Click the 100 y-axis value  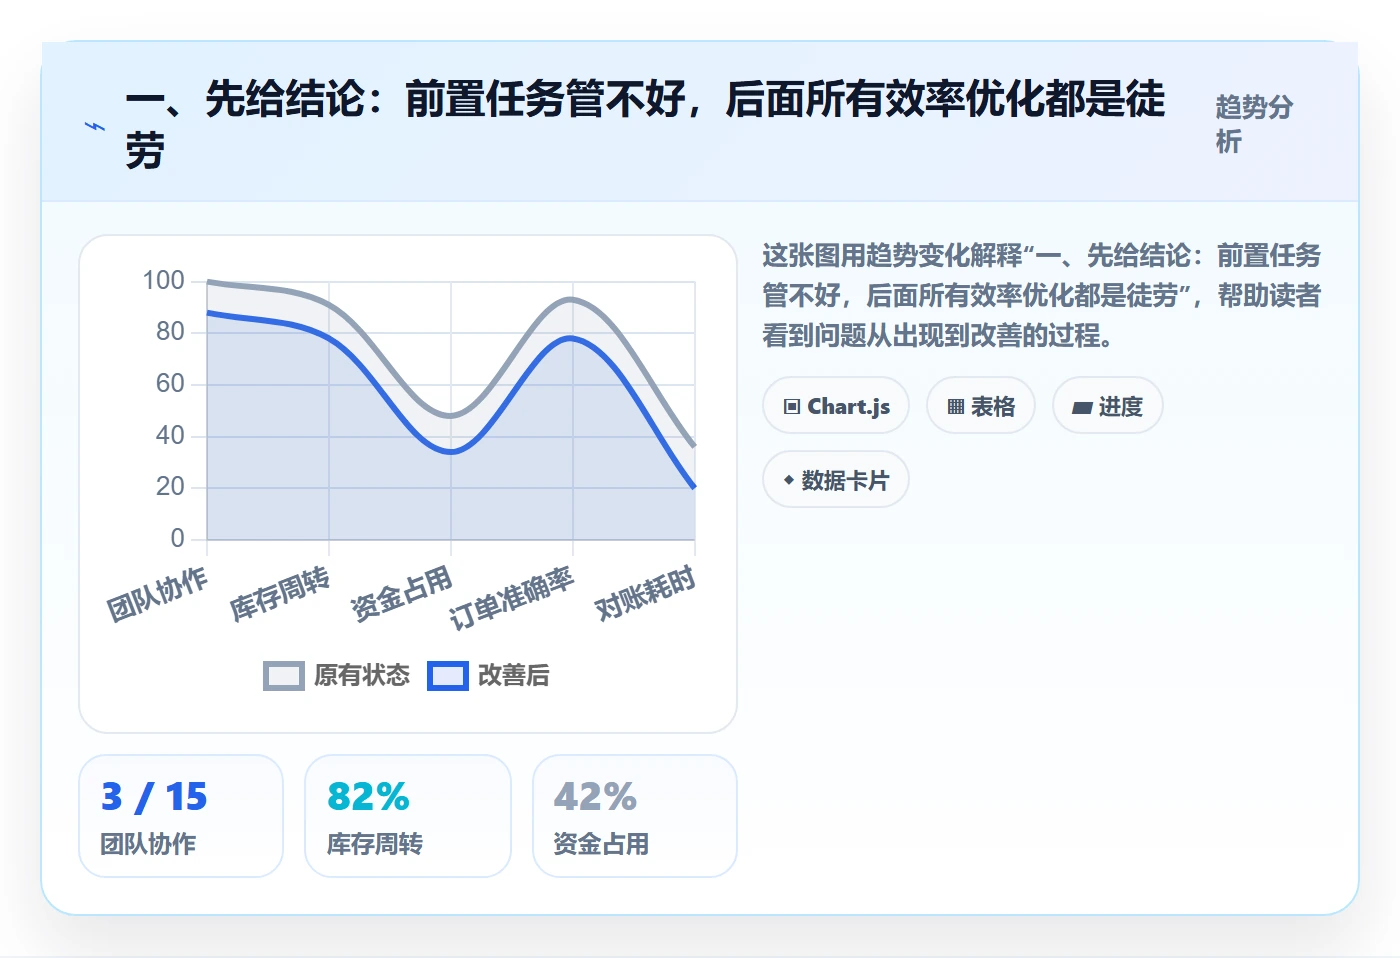163,280
